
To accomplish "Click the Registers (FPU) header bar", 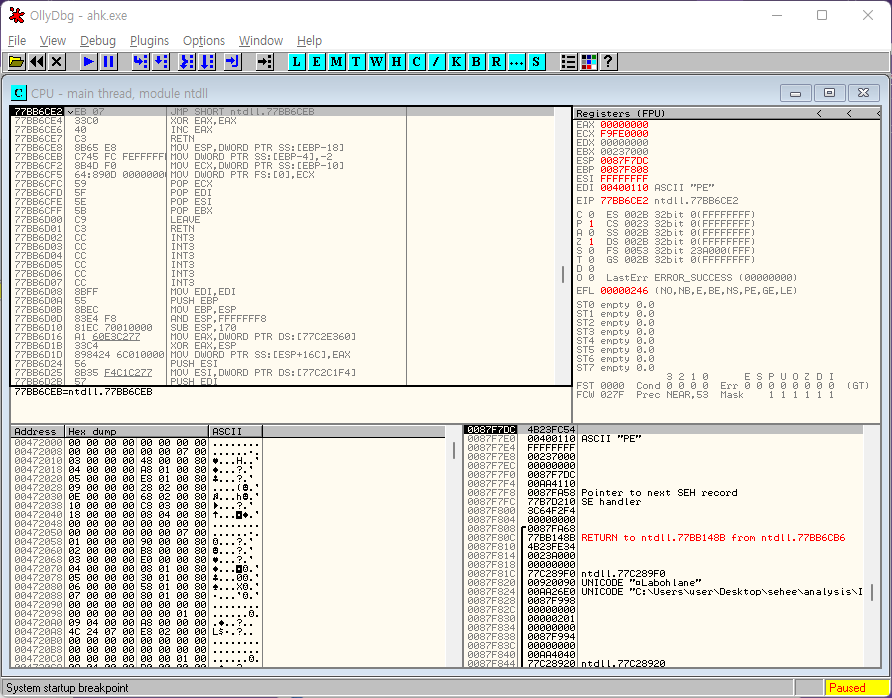I will pyautogui.click(x=726, y=113).
